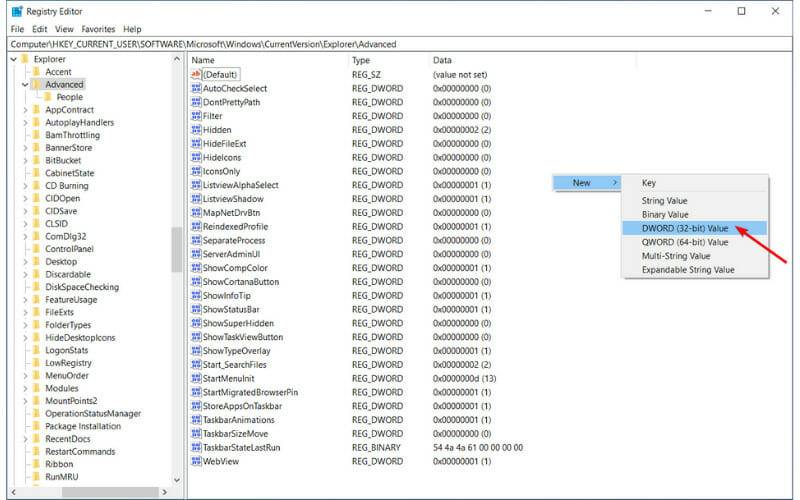Expand the AppContract tree node
800x500 pixels.
click(x=25, y=110)
